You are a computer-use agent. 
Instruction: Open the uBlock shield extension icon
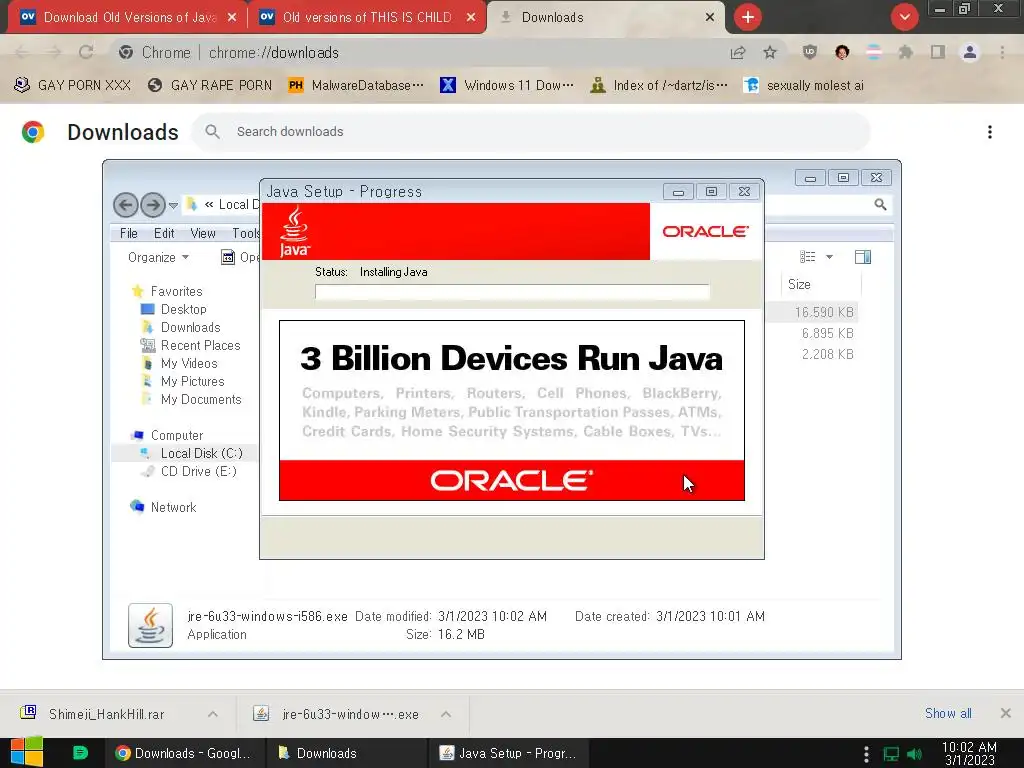(x=810, y=52)
